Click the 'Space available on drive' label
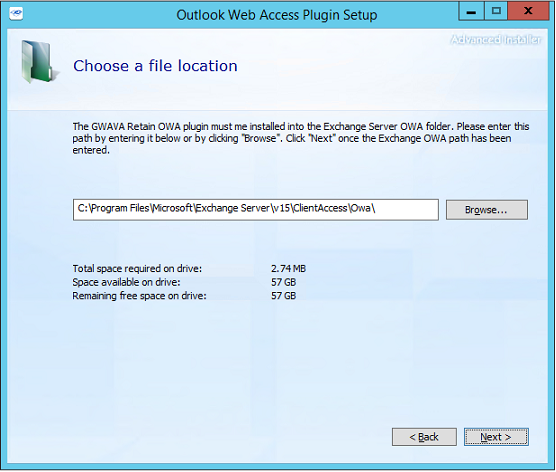 pos(126,282)
